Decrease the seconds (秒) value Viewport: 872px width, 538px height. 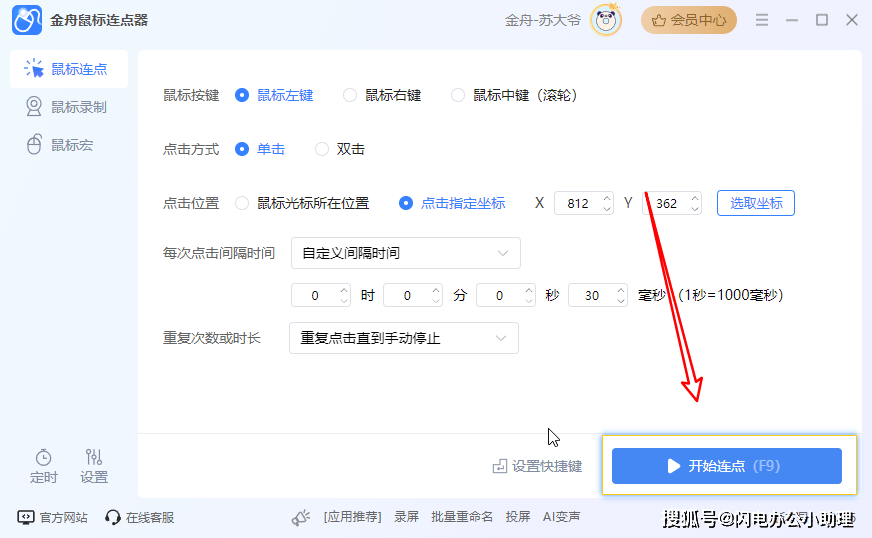point(529,301)
